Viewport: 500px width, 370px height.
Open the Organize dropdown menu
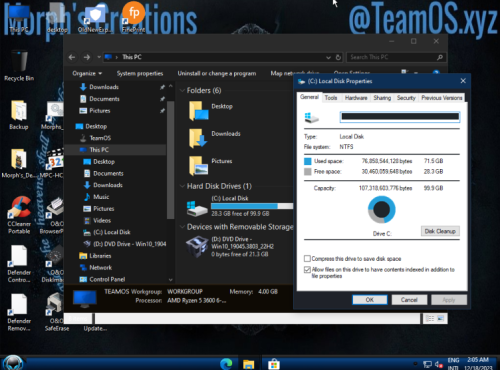[87, 73]
